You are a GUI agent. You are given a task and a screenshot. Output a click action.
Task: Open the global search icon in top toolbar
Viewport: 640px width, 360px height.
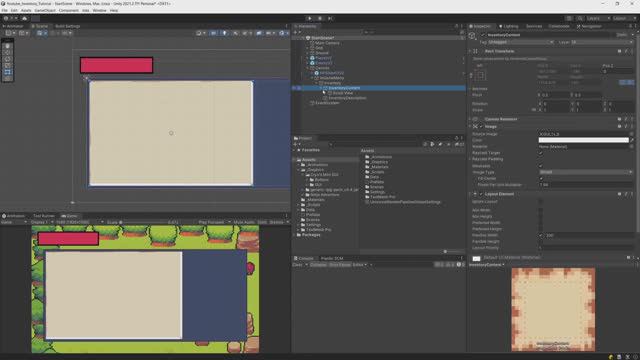(580, 18)
